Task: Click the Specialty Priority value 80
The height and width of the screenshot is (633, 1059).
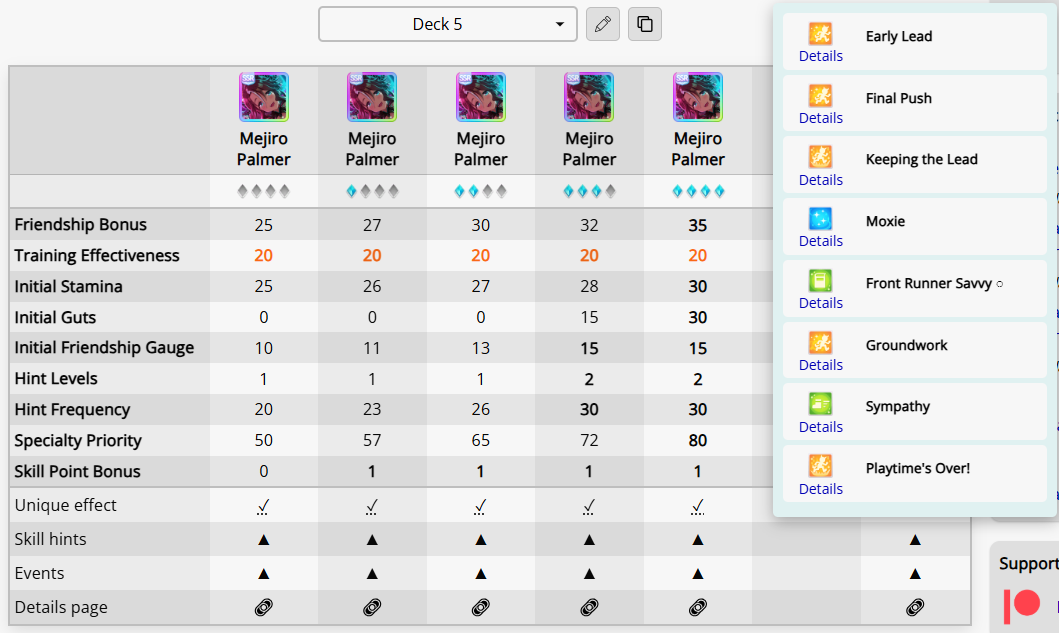Action: 698,440
